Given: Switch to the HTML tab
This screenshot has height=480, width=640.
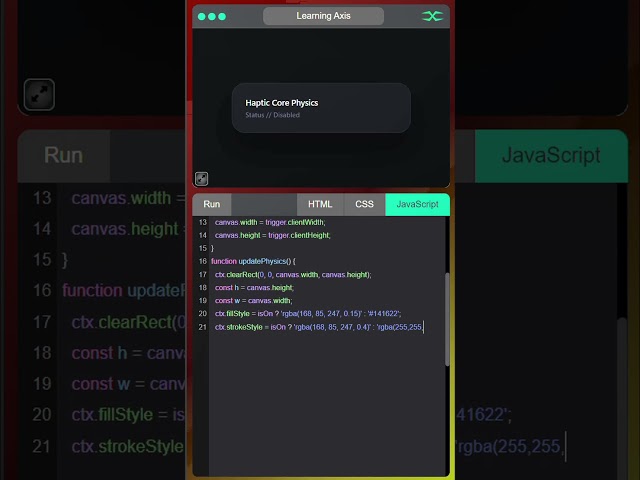Looking at the screenshot, I should point(320,204).
